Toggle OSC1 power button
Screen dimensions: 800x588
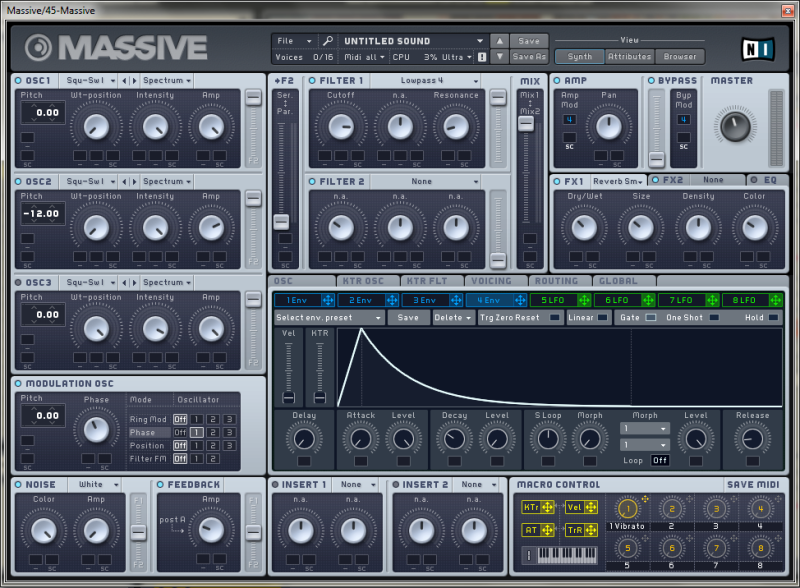(18, 81)
